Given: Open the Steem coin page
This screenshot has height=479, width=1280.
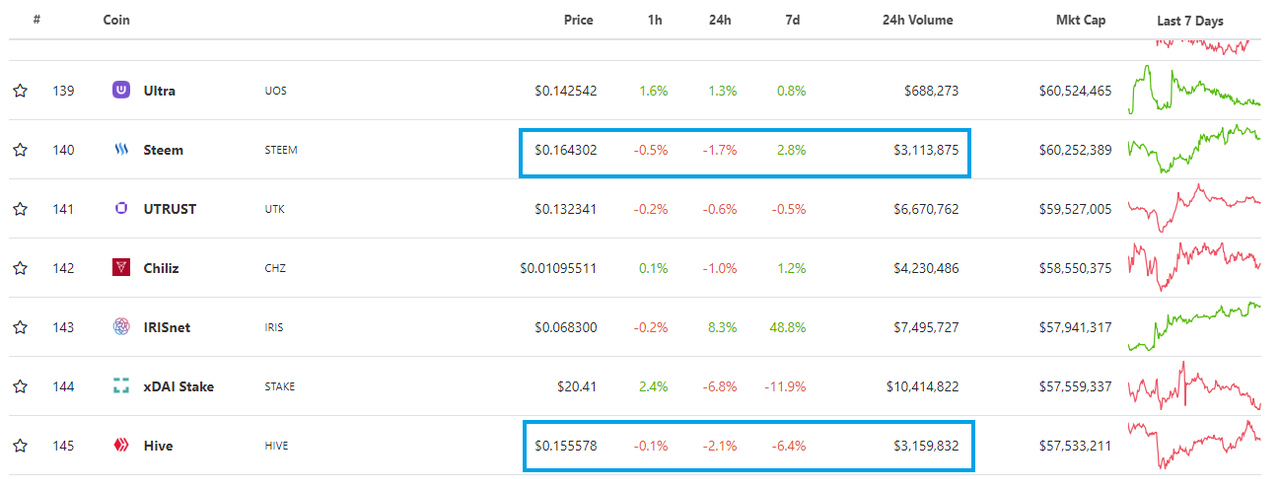Looking at the screenshot, I should 163,150.
